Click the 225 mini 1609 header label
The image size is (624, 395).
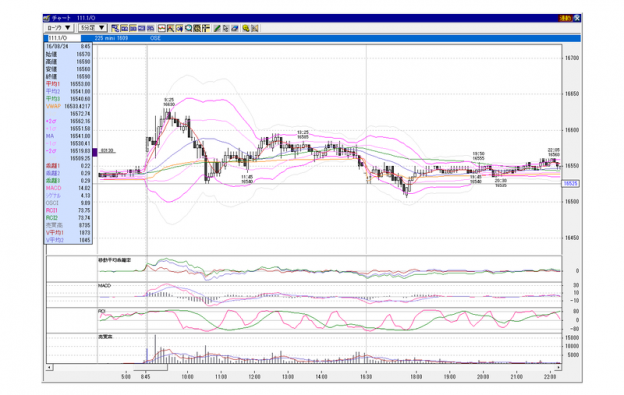111,38
